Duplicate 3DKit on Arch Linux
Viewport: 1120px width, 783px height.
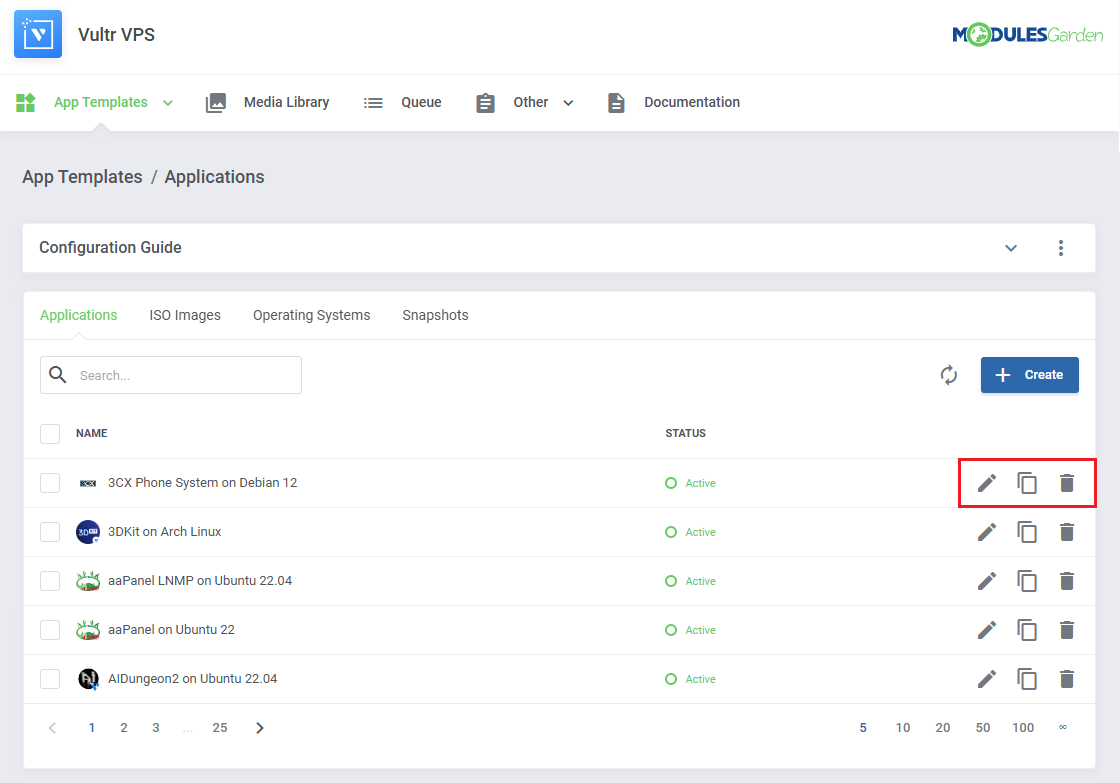tap(1026, 532)
